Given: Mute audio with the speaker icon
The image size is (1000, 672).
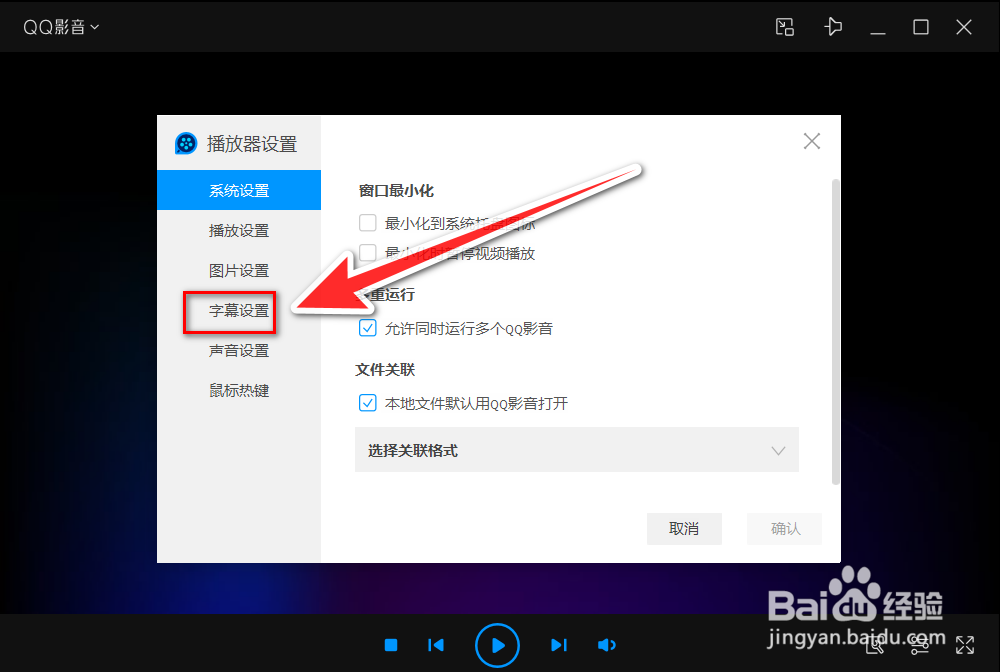Looking at the screenshot, I should coord(607,645).
